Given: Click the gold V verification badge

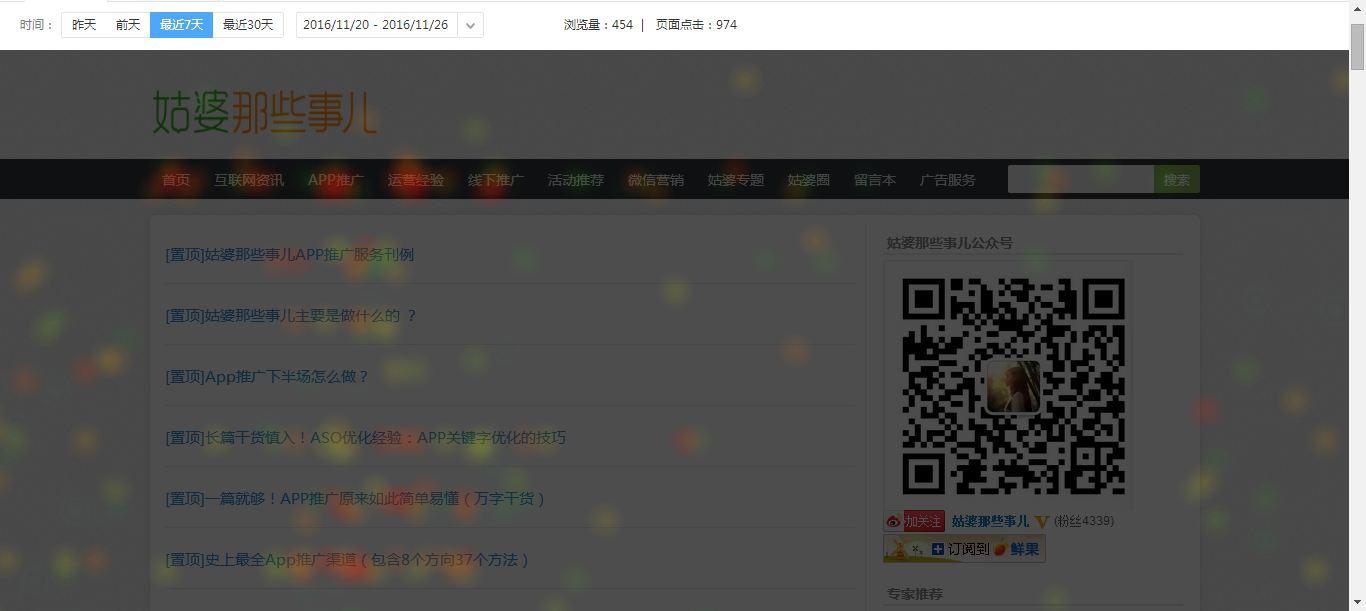Looking at the screenshot, I should click(x=1041, y=521).
